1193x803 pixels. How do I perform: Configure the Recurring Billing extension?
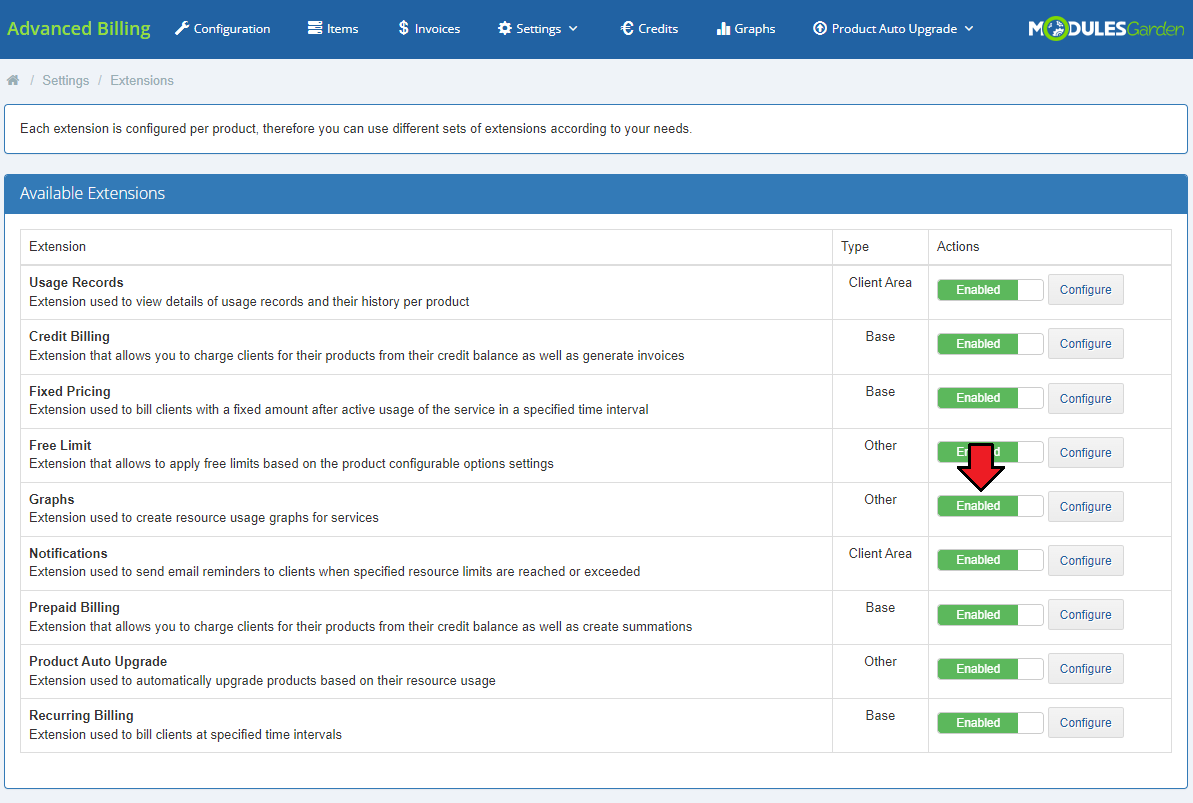point(1085,723)
